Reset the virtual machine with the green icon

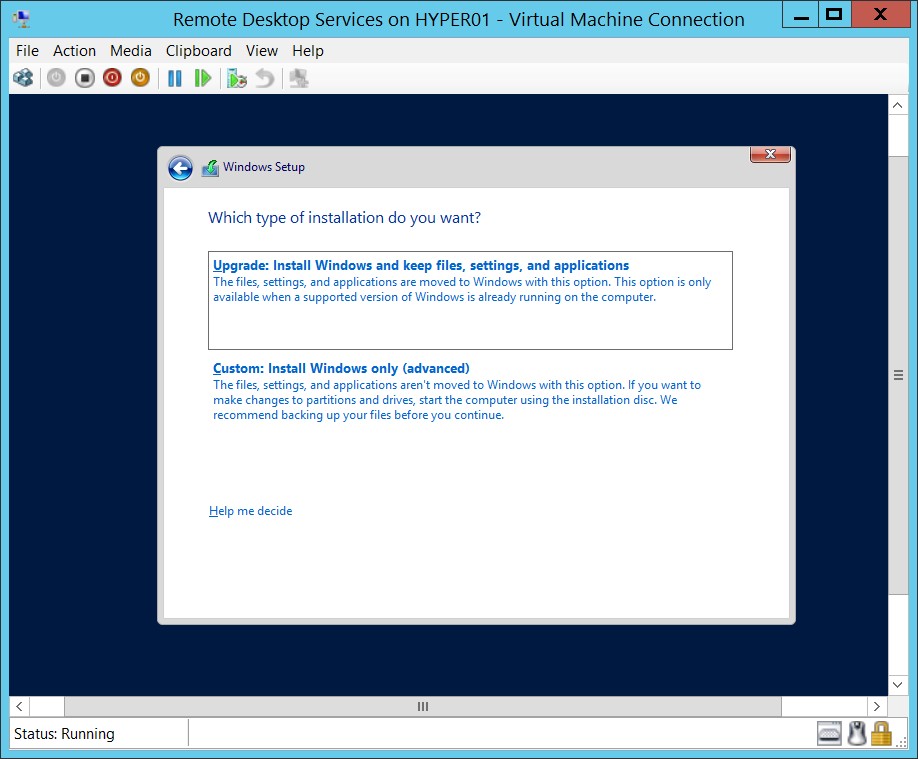point(203,78)
